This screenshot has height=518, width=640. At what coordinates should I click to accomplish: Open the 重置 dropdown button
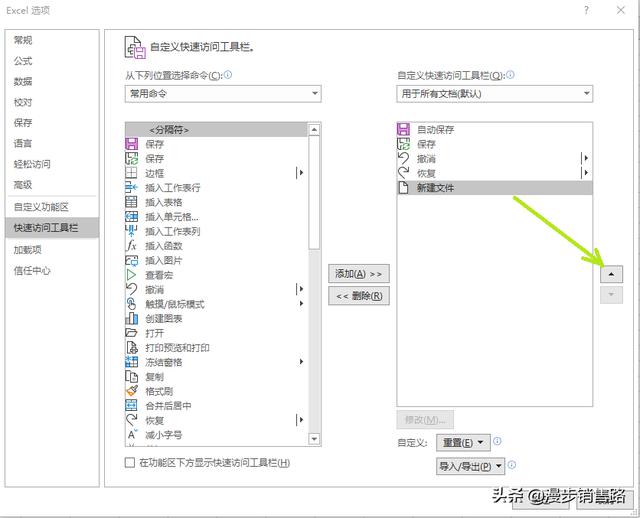tap(463, 442)
